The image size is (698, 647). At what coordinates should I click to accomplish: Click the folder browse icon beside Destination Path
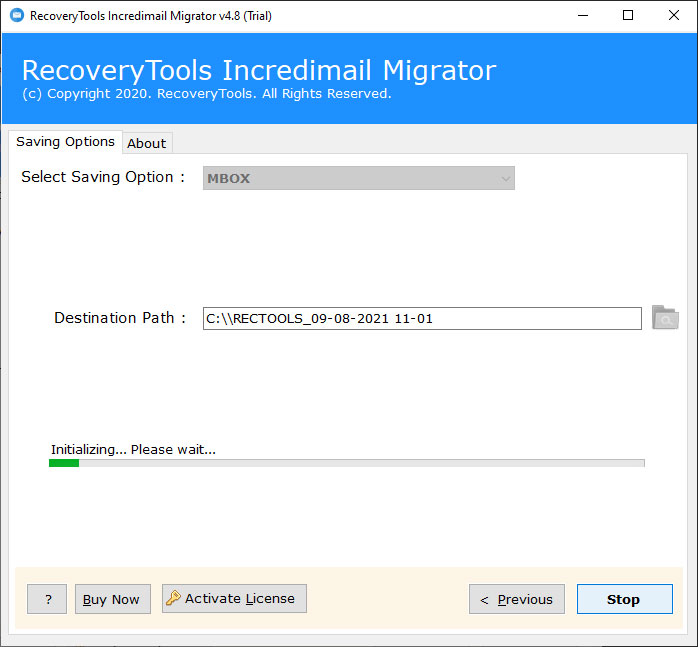coord(665,317)
